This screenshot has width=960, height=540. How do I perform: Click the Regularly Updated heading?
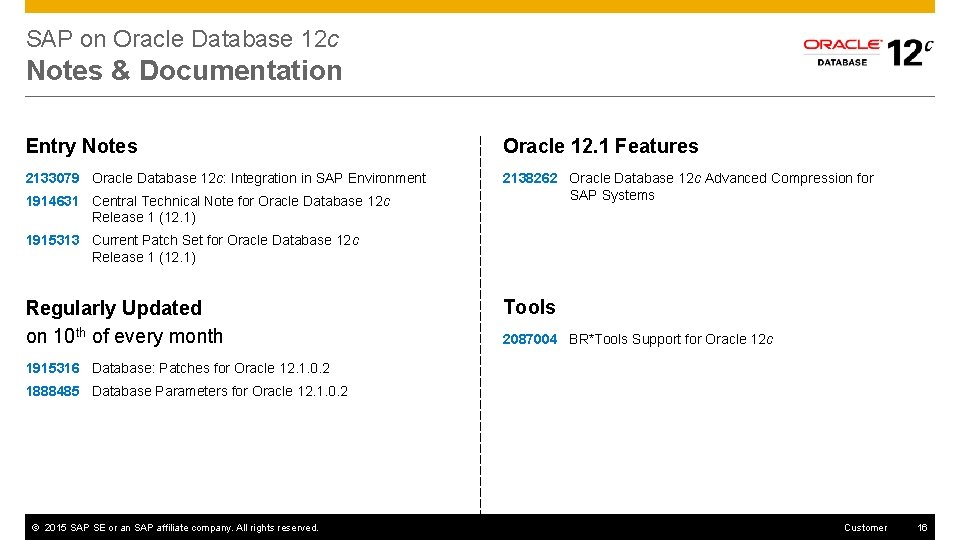coord(114,308)
